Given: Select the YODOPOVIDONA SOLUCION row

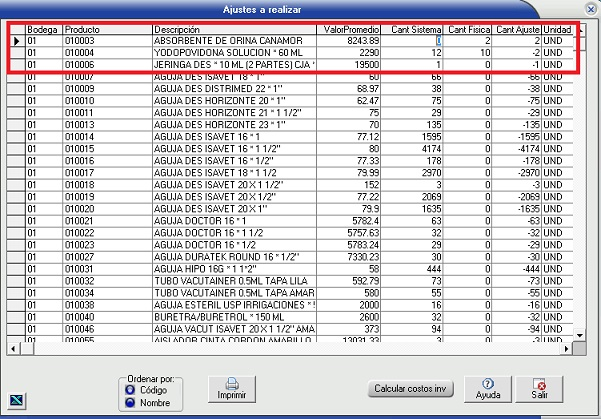Looking at the screenshot, I should click(x=235, y=52).
